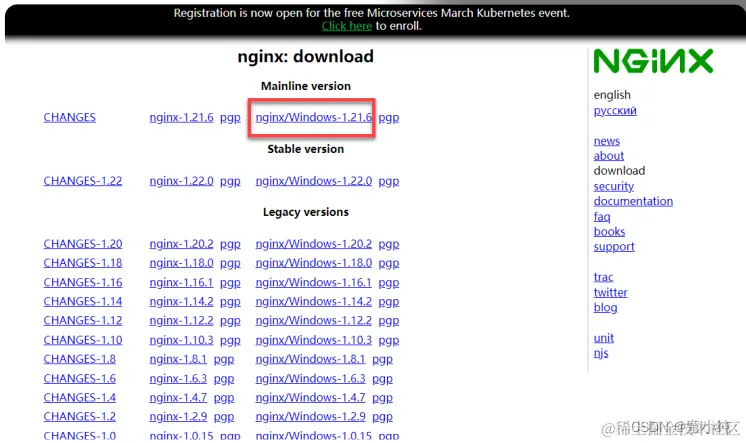Download nginx-1.21.6 source
The height and width of the screenshot is (443, 746).
181,118
